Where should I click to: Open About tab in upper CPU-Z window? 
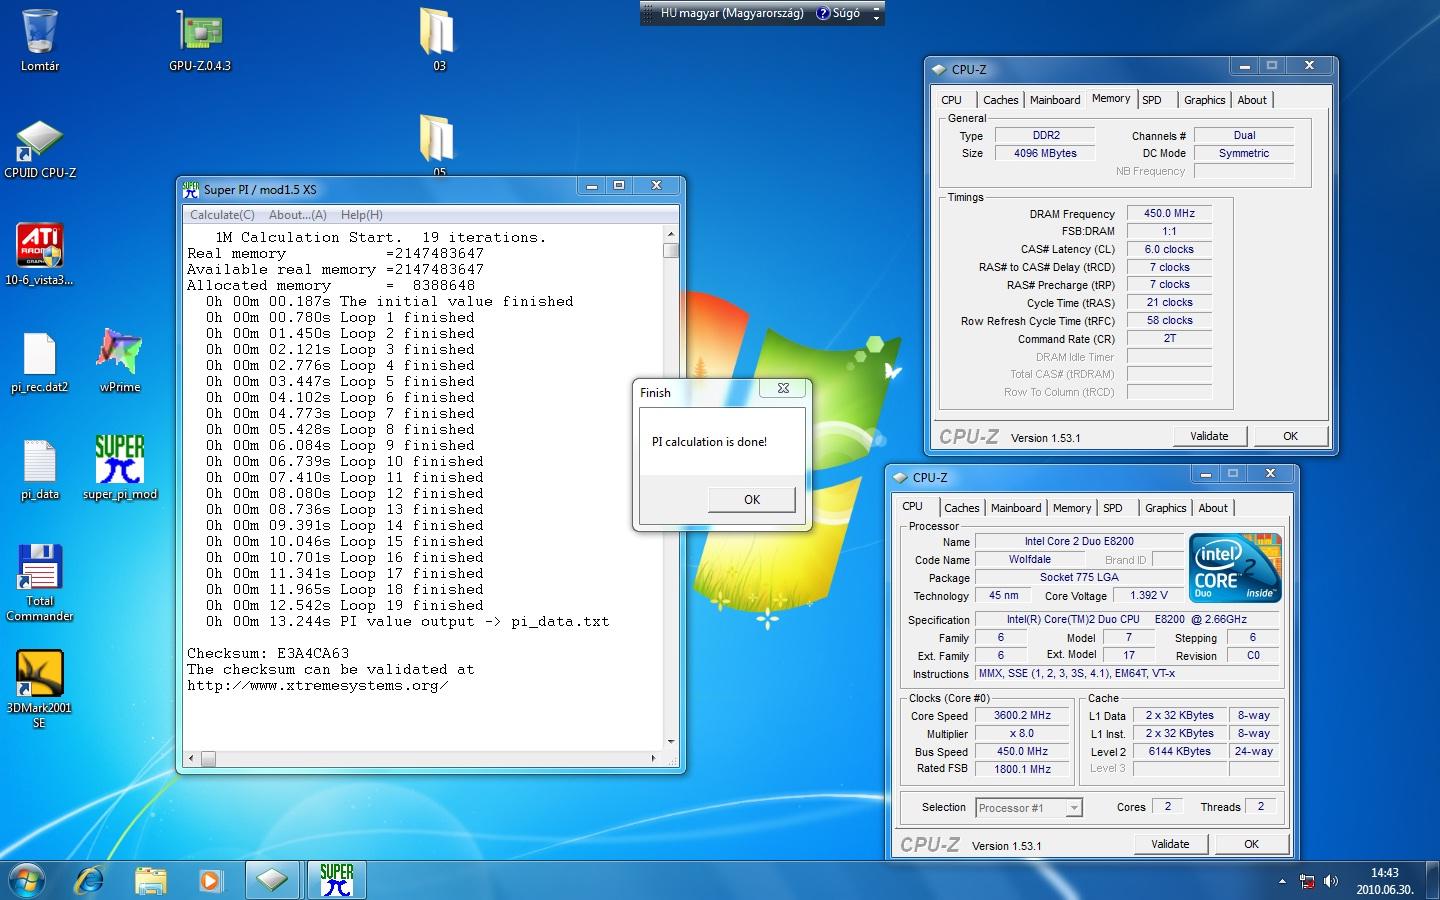coord(1252,100)
